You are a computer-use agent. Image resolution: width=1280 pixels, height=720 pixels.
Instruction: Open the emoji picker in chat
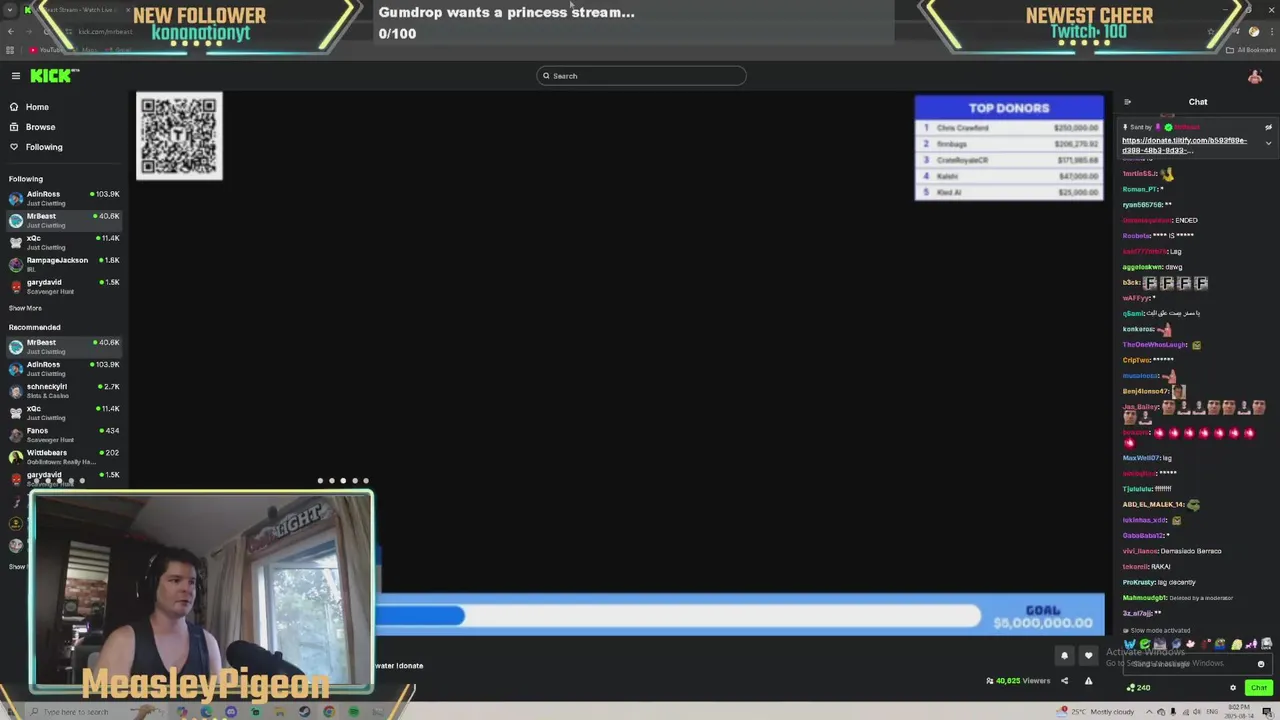click(1261, 664)
